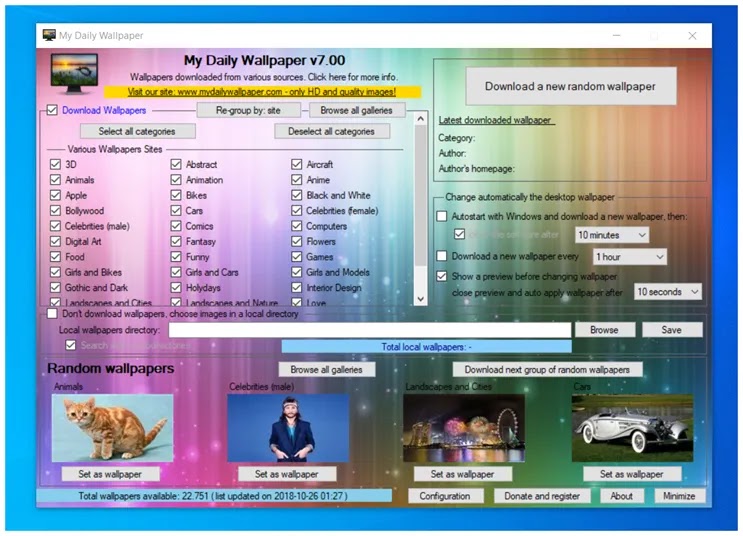Click the Total wallpapers available status text
This screenshot has height=536, width=743.
pos(213,496)
